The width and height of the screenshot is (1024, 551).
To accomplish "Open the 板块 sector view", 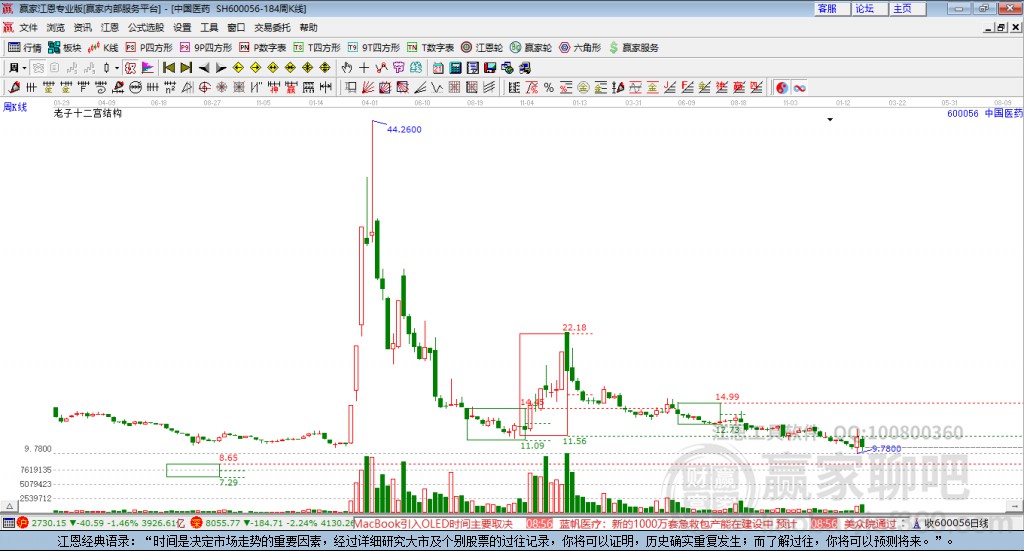I will 64,48.
